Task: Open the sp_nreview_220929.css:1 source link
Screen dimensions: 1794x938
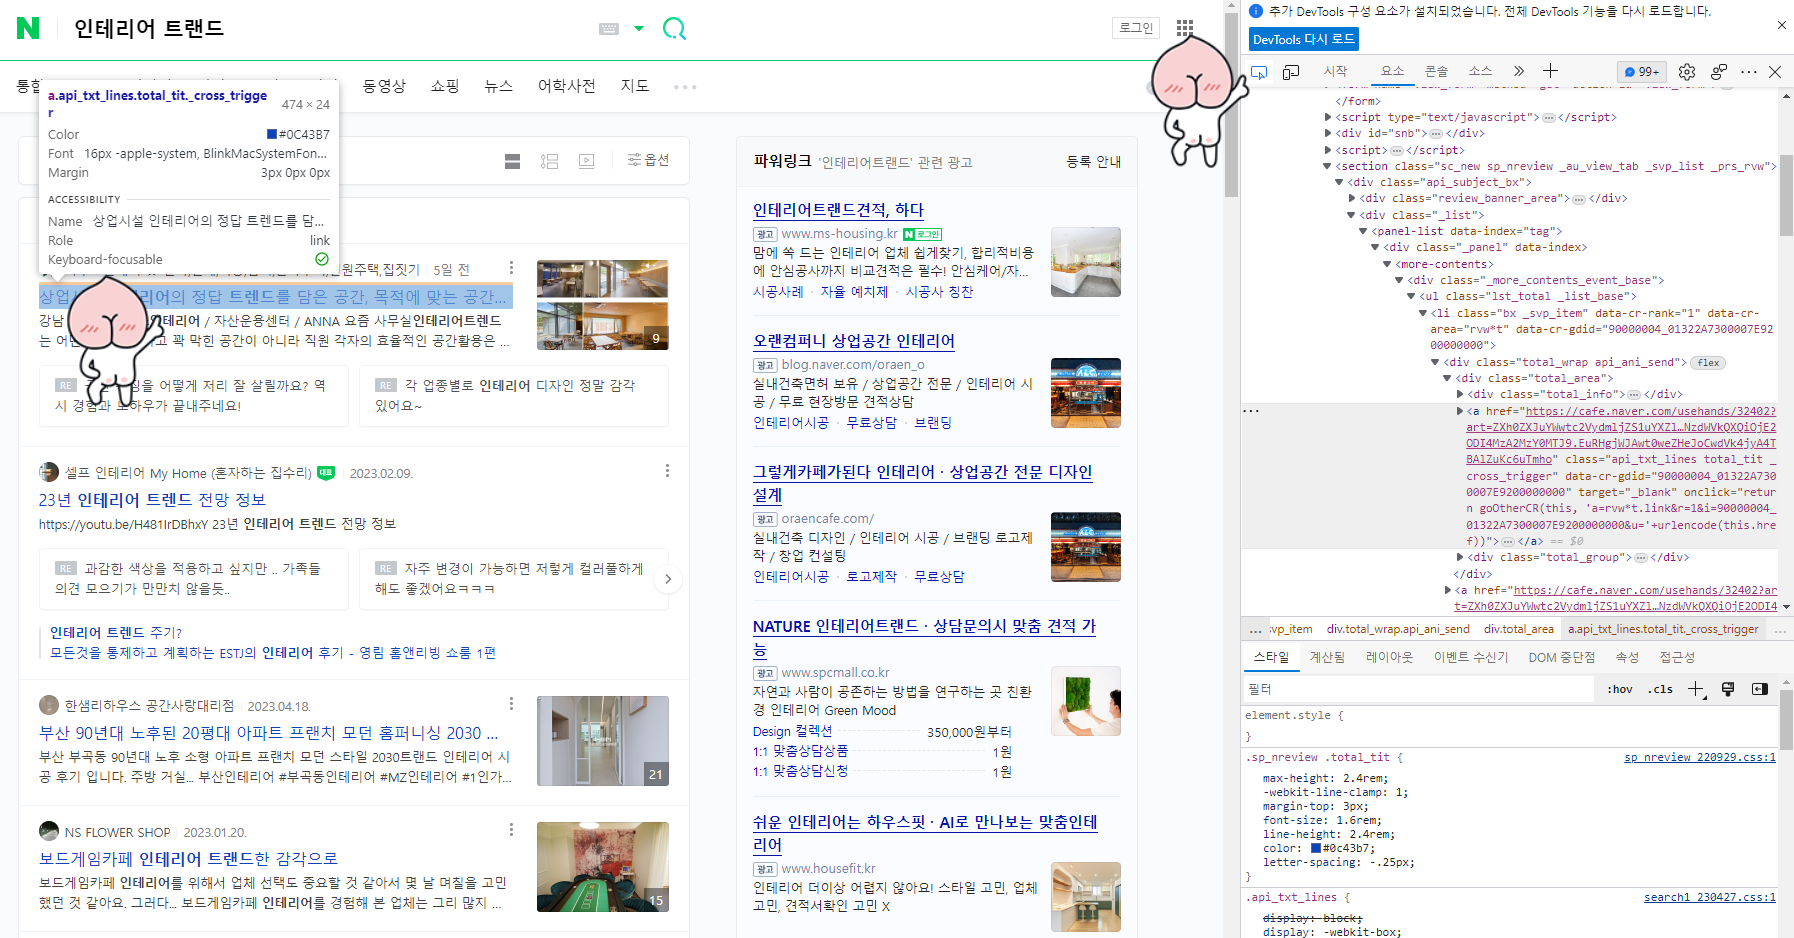Action: [1700, 757]
